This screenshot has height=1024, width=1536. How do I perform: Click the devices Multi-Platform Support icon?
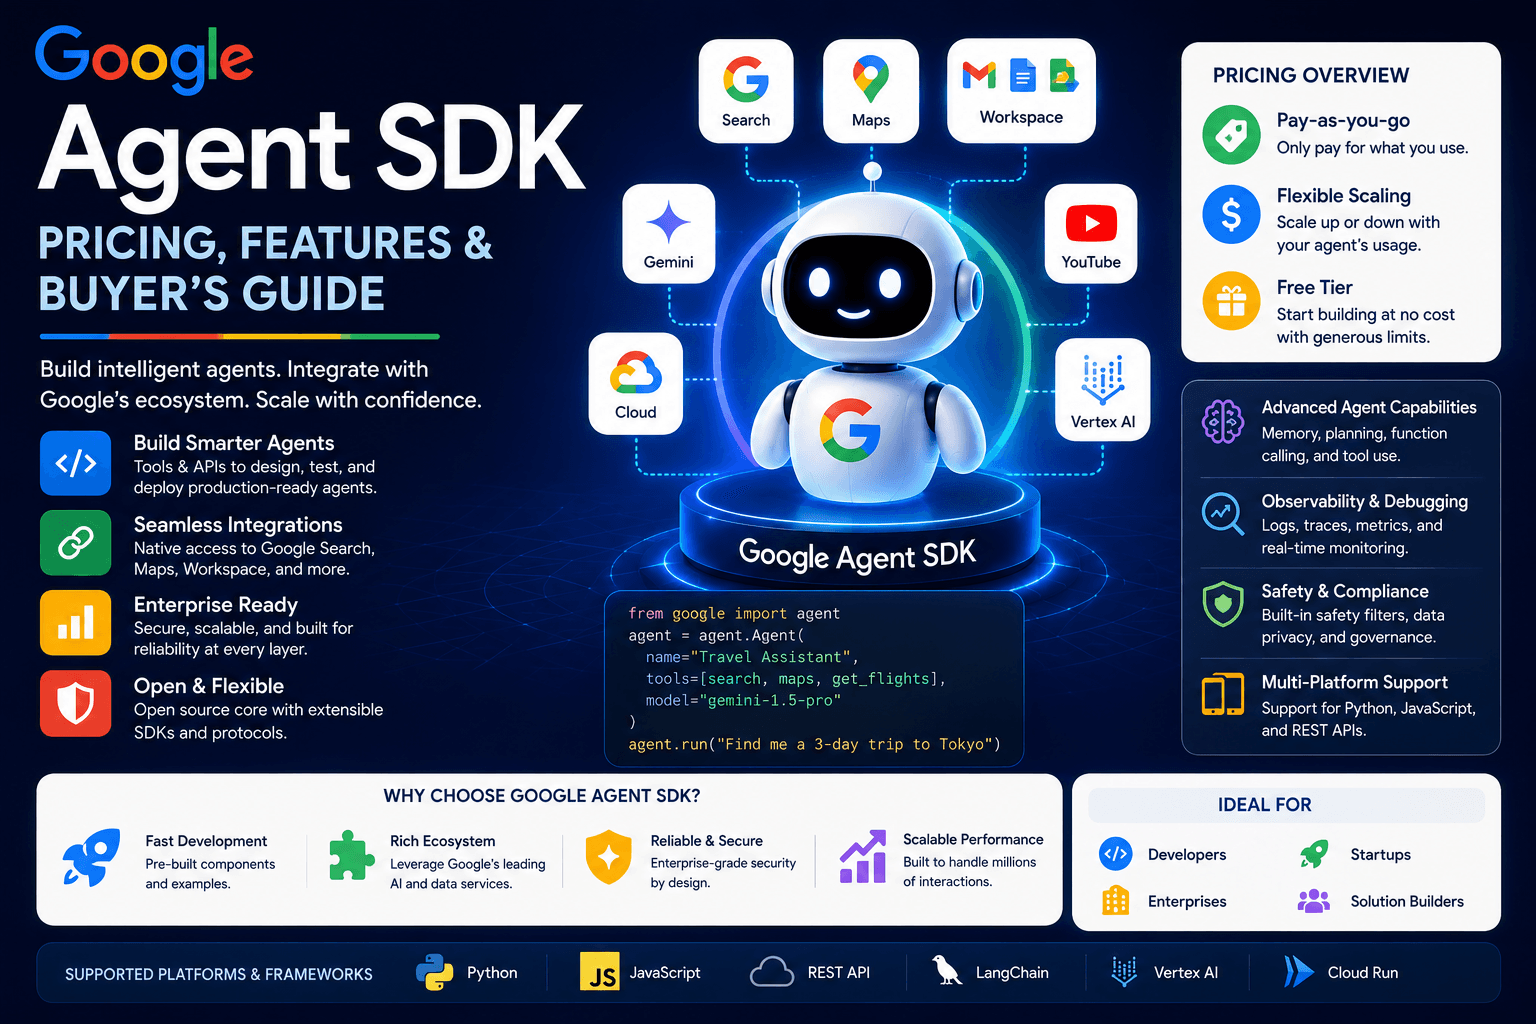click(x=1222, y=694)
